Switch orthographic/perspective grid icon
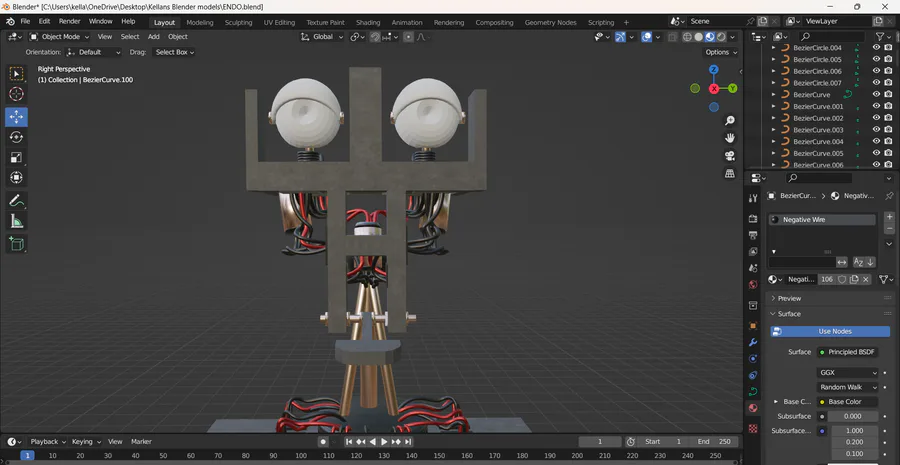The image size is (900, 465). click(730, 173)
